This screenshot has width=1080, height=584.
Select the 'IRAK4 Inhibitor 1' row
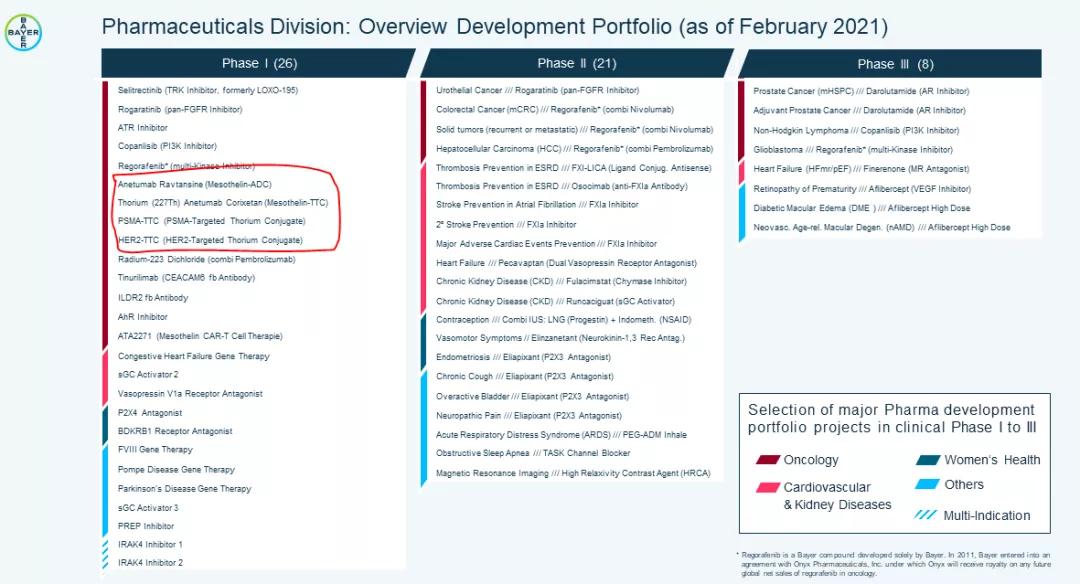(149, 544)
